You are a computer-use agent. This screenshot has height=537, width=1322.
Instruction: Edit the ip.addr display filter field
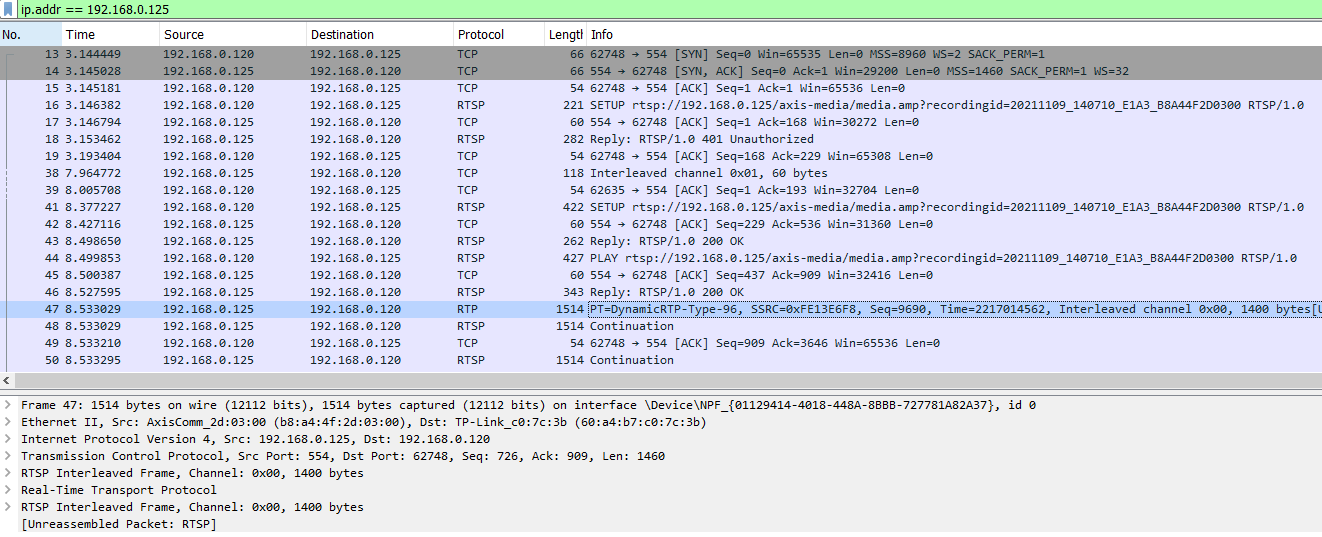[670, 9]
